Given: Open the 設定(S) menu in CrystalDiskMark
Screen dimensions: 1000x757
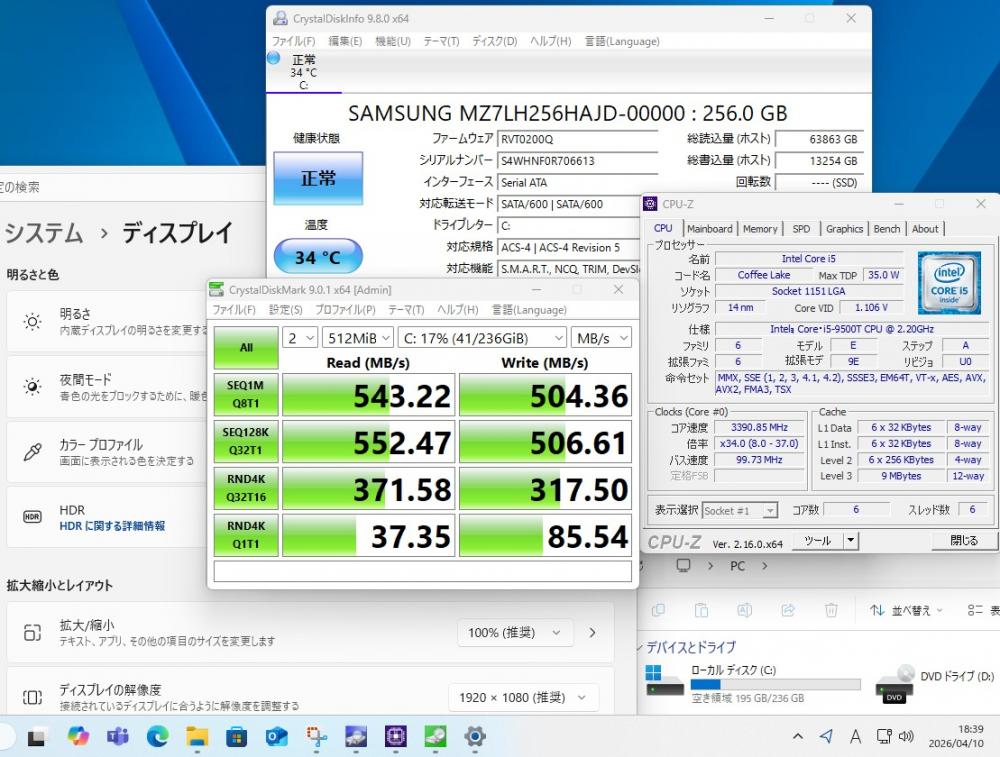Looking at the screenshot, I should [x=285, y=310].
